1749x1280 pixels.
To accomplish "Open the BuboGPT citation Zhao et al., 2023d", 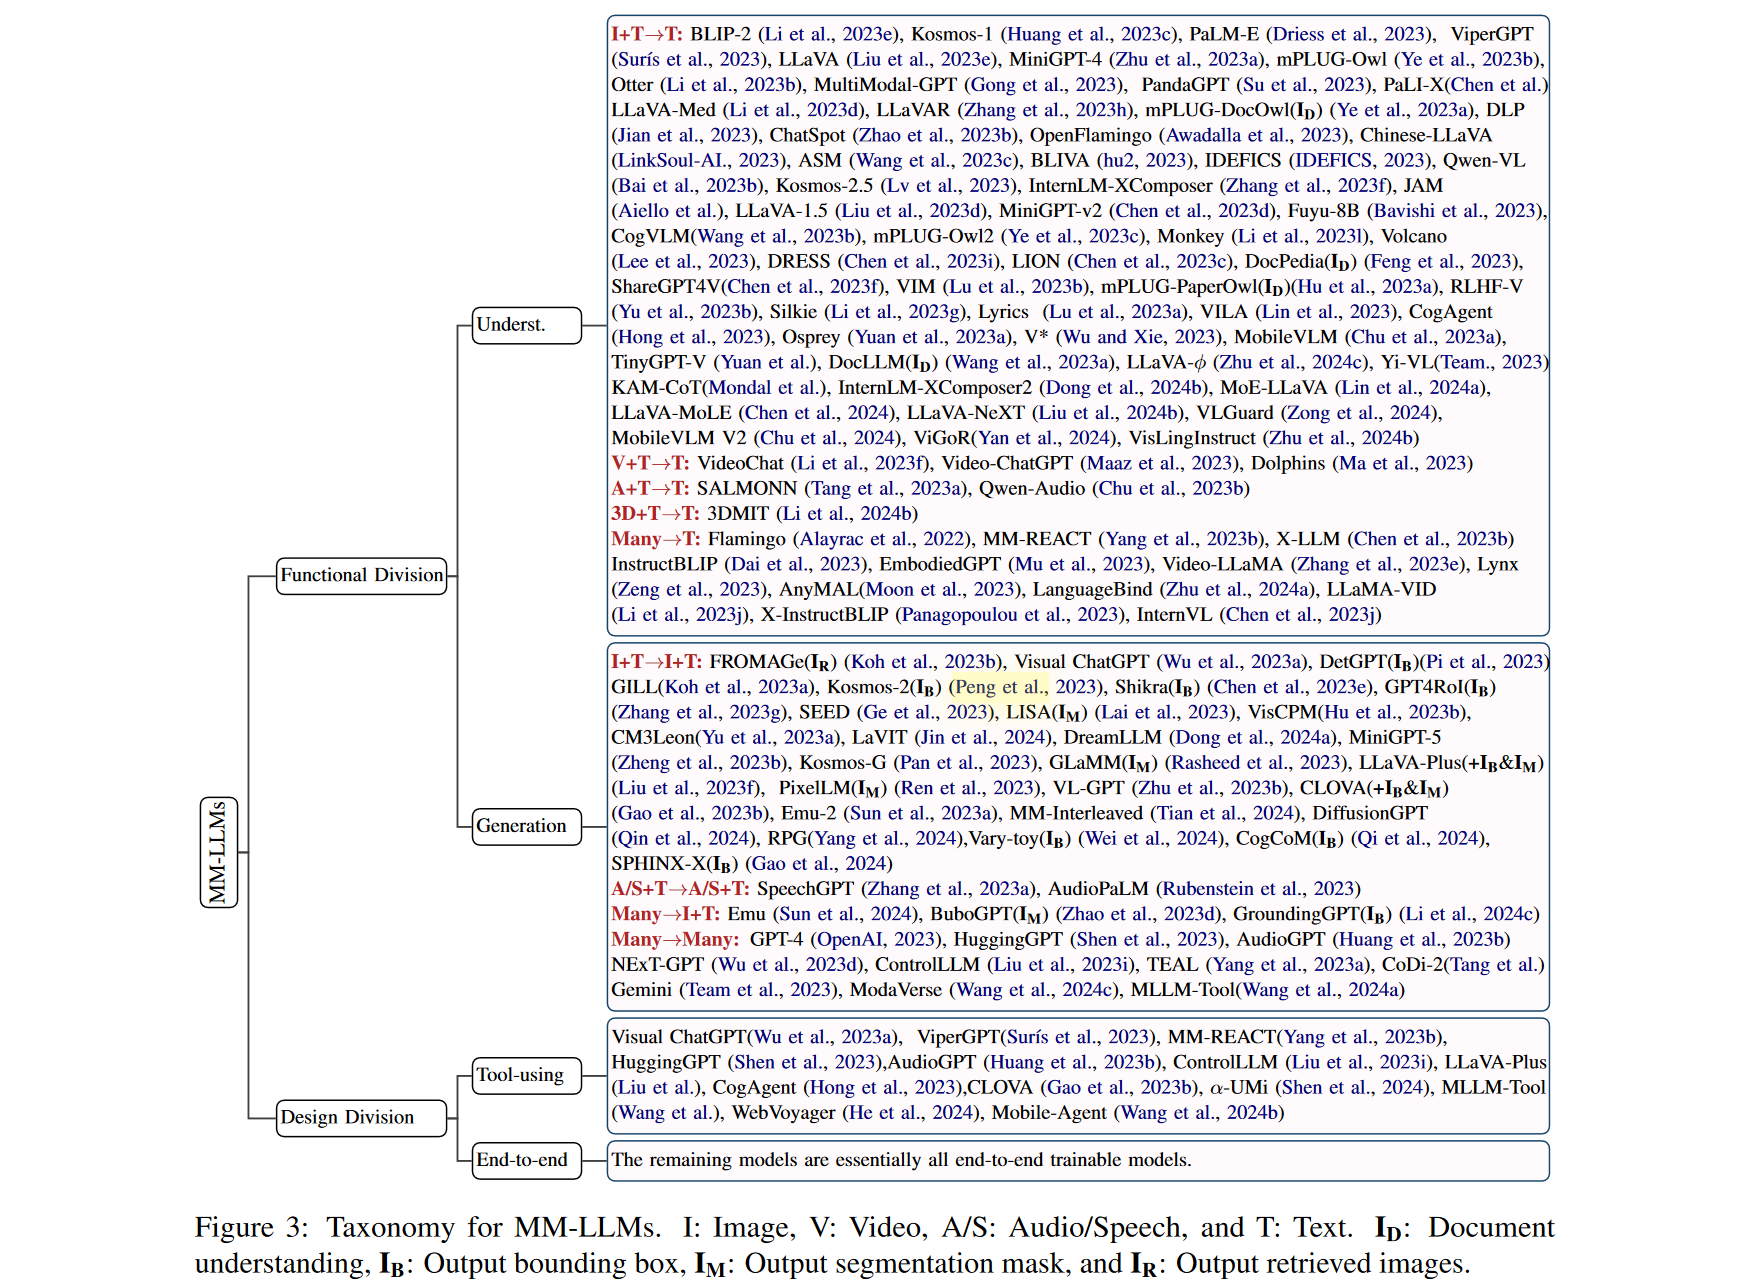I will [1139, 914].
